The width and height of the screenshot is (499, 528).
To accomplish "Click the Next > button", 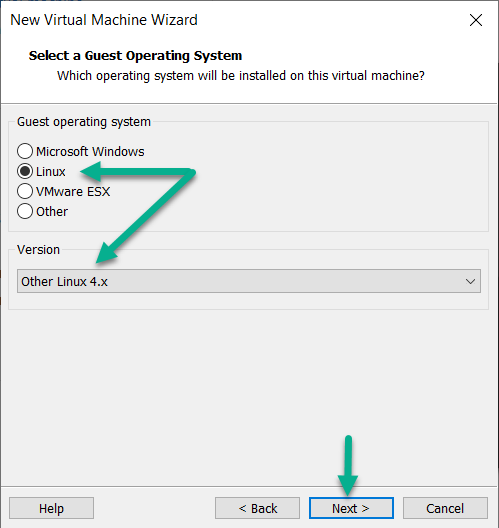I will tap(351, 508).
